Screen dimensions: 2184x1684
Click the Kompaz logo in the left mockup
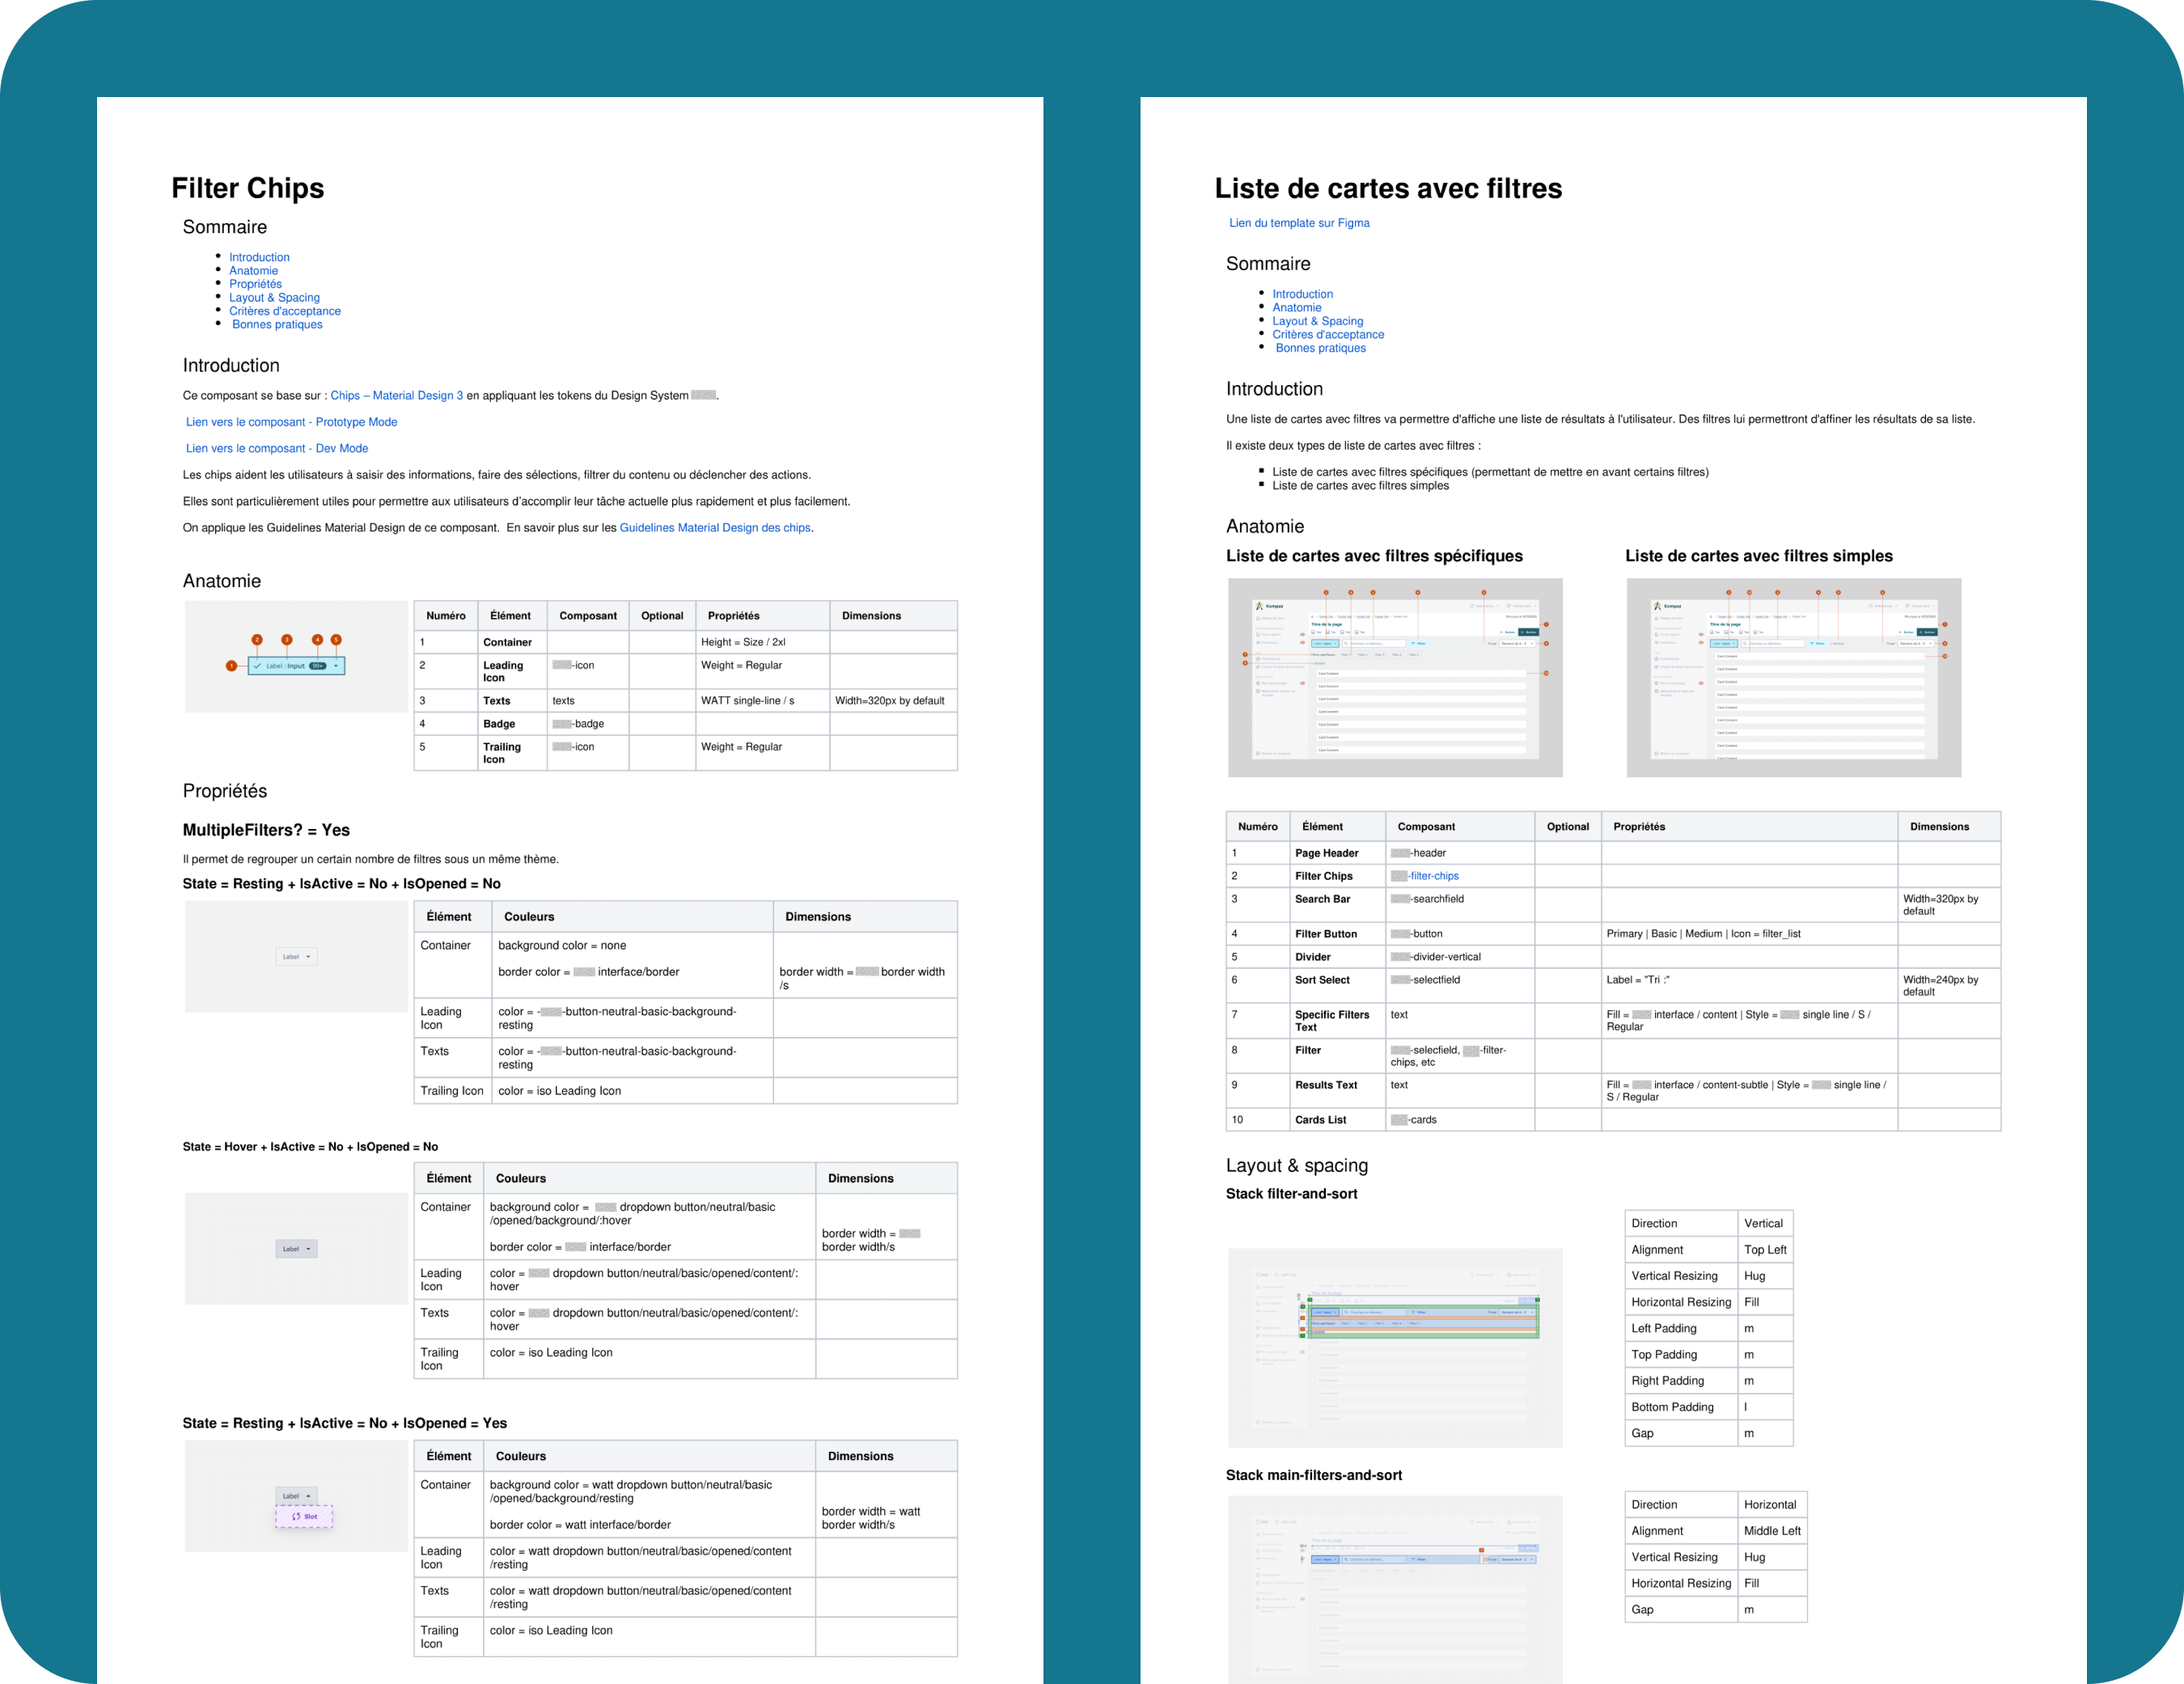pos(1261,606)
